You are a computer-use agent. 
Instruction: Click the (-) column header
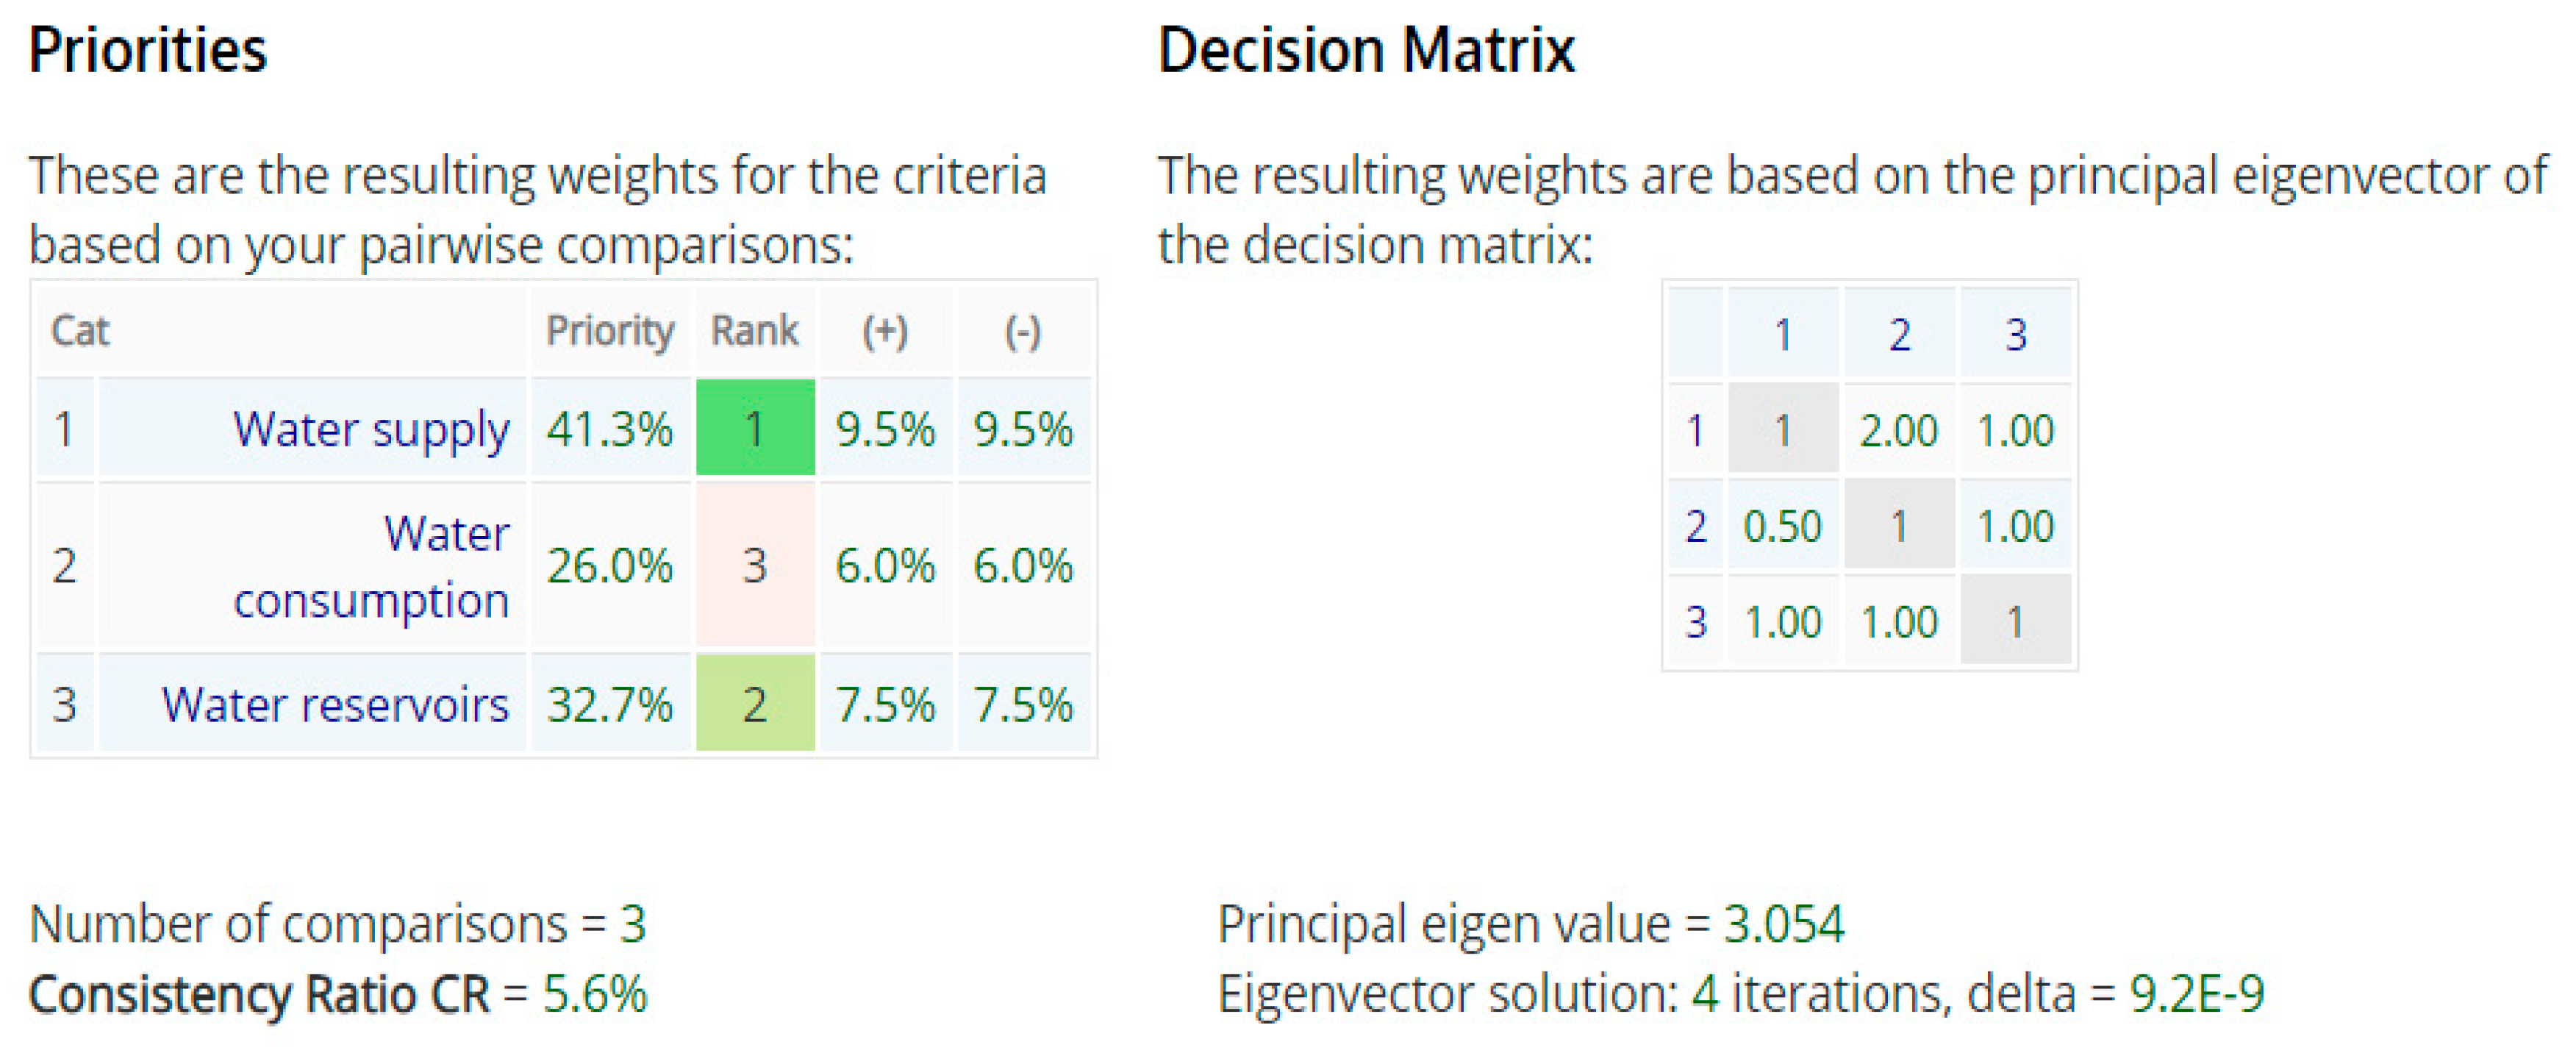pyautogui.click(x=1022, y=331)
